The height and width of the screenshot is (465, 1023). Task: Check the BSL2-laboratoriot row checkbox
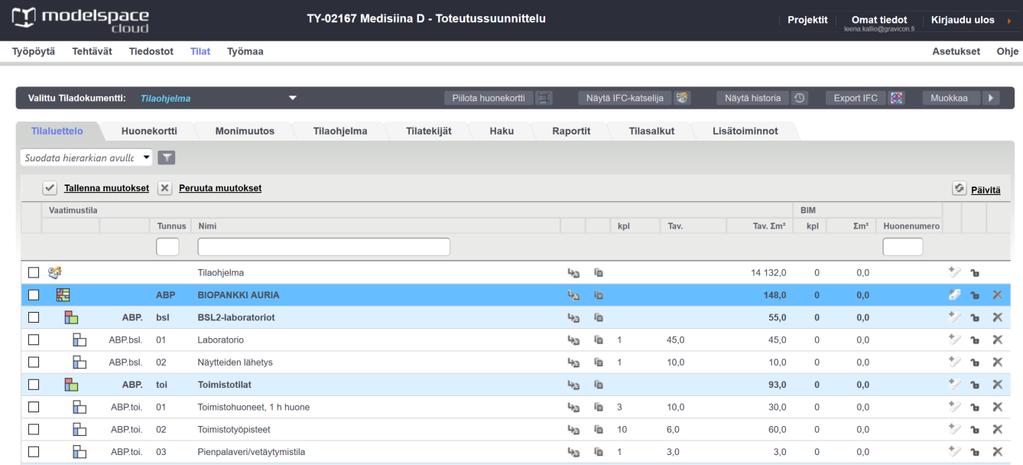pyautogui.click(x=33, y=318)
